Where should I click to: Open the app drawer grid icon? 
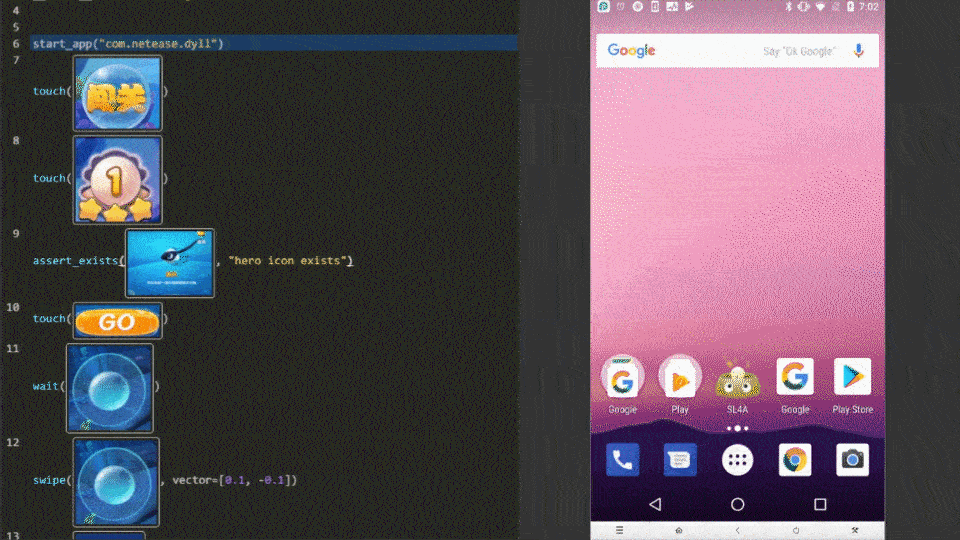737,460
